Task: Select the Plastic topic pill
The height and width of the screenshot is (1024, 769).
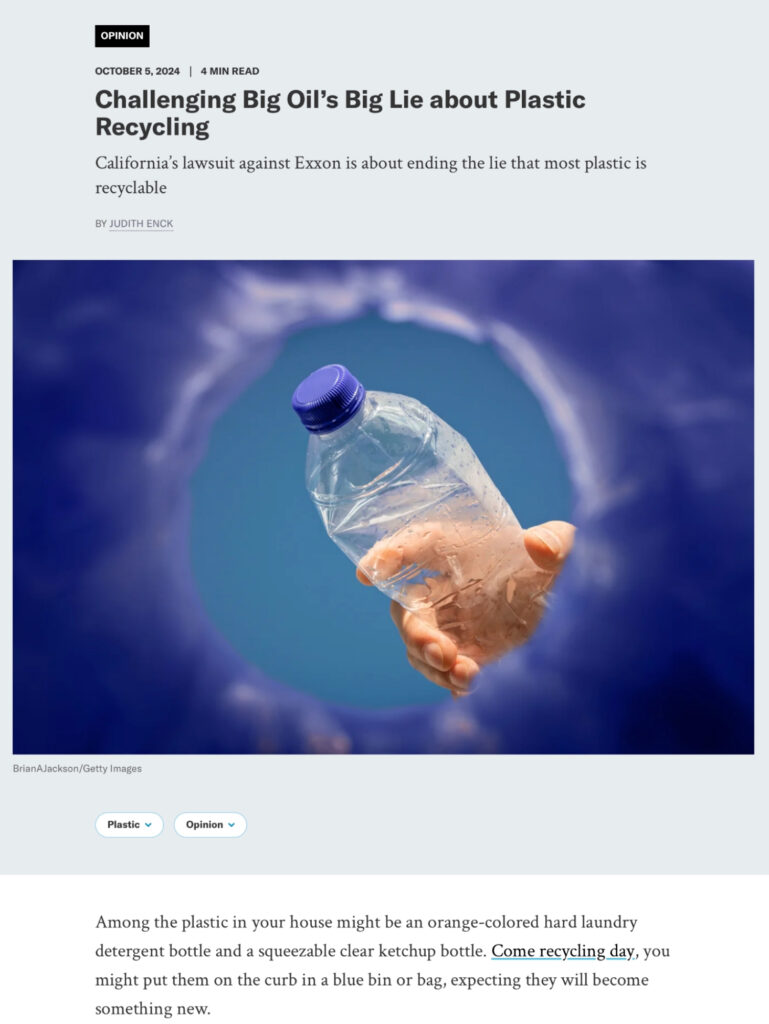Action: tap(129, 825)
